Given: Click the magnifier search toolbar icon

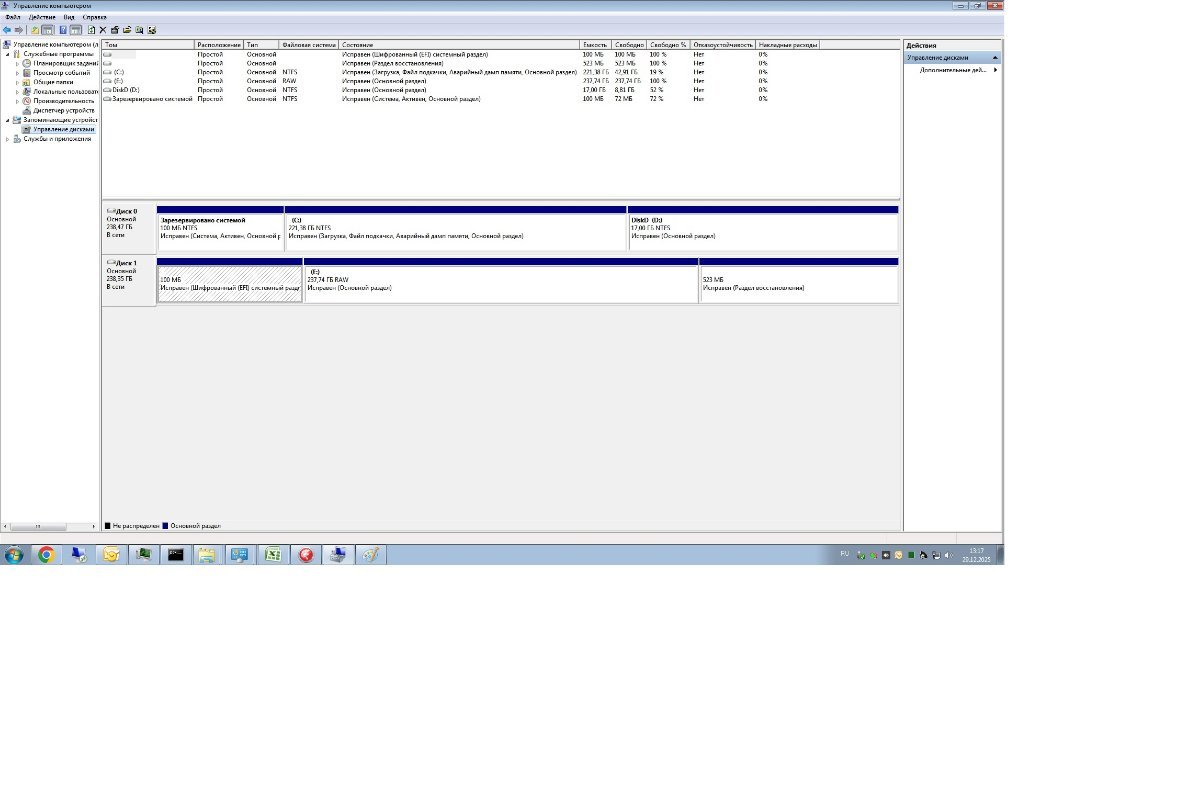Looking at the screenshot, I should (x=139, y=30).
